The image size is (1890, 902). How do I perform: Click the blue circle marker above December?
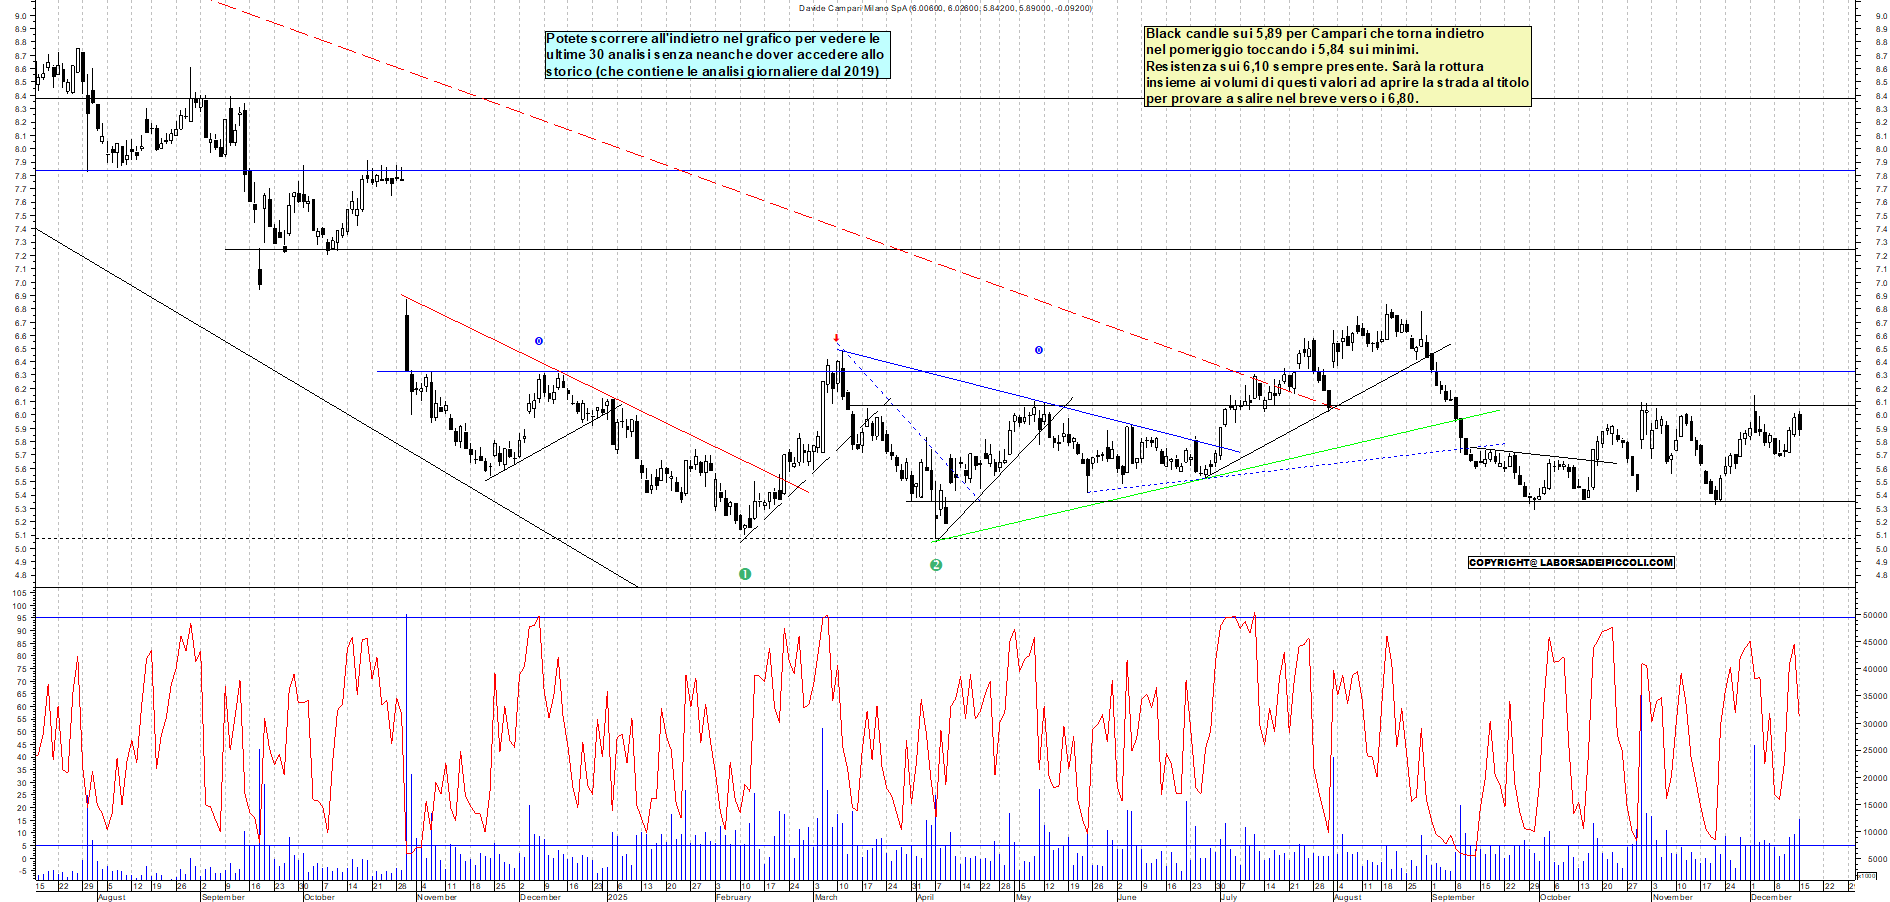point(539,341)
